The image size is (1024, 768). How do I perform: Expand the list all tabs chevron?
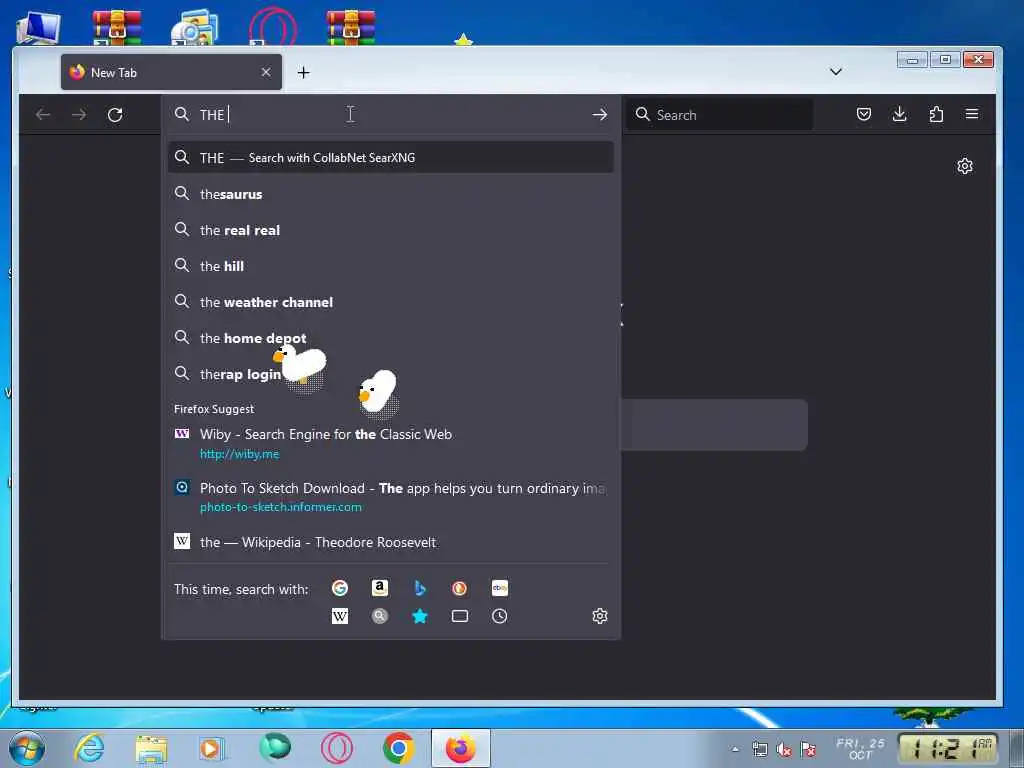coord(835,72)
